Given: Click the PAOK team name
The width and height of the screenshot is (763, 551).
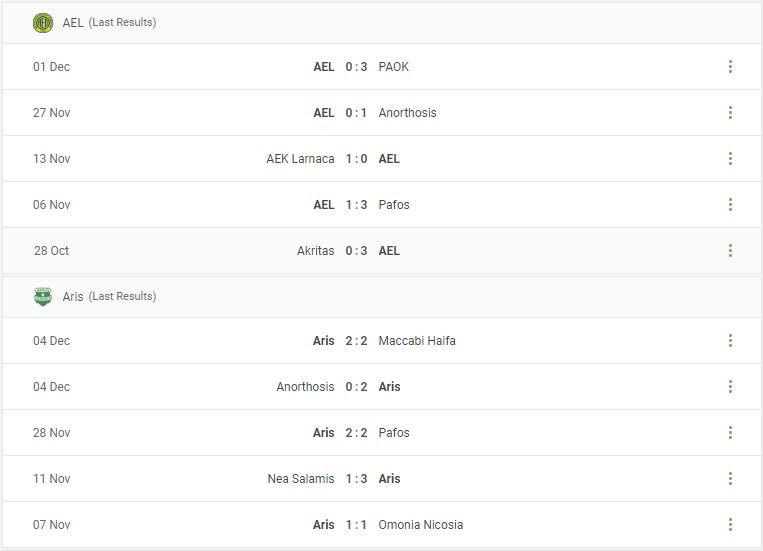Looking at the screenshot, I should [394, 67].
